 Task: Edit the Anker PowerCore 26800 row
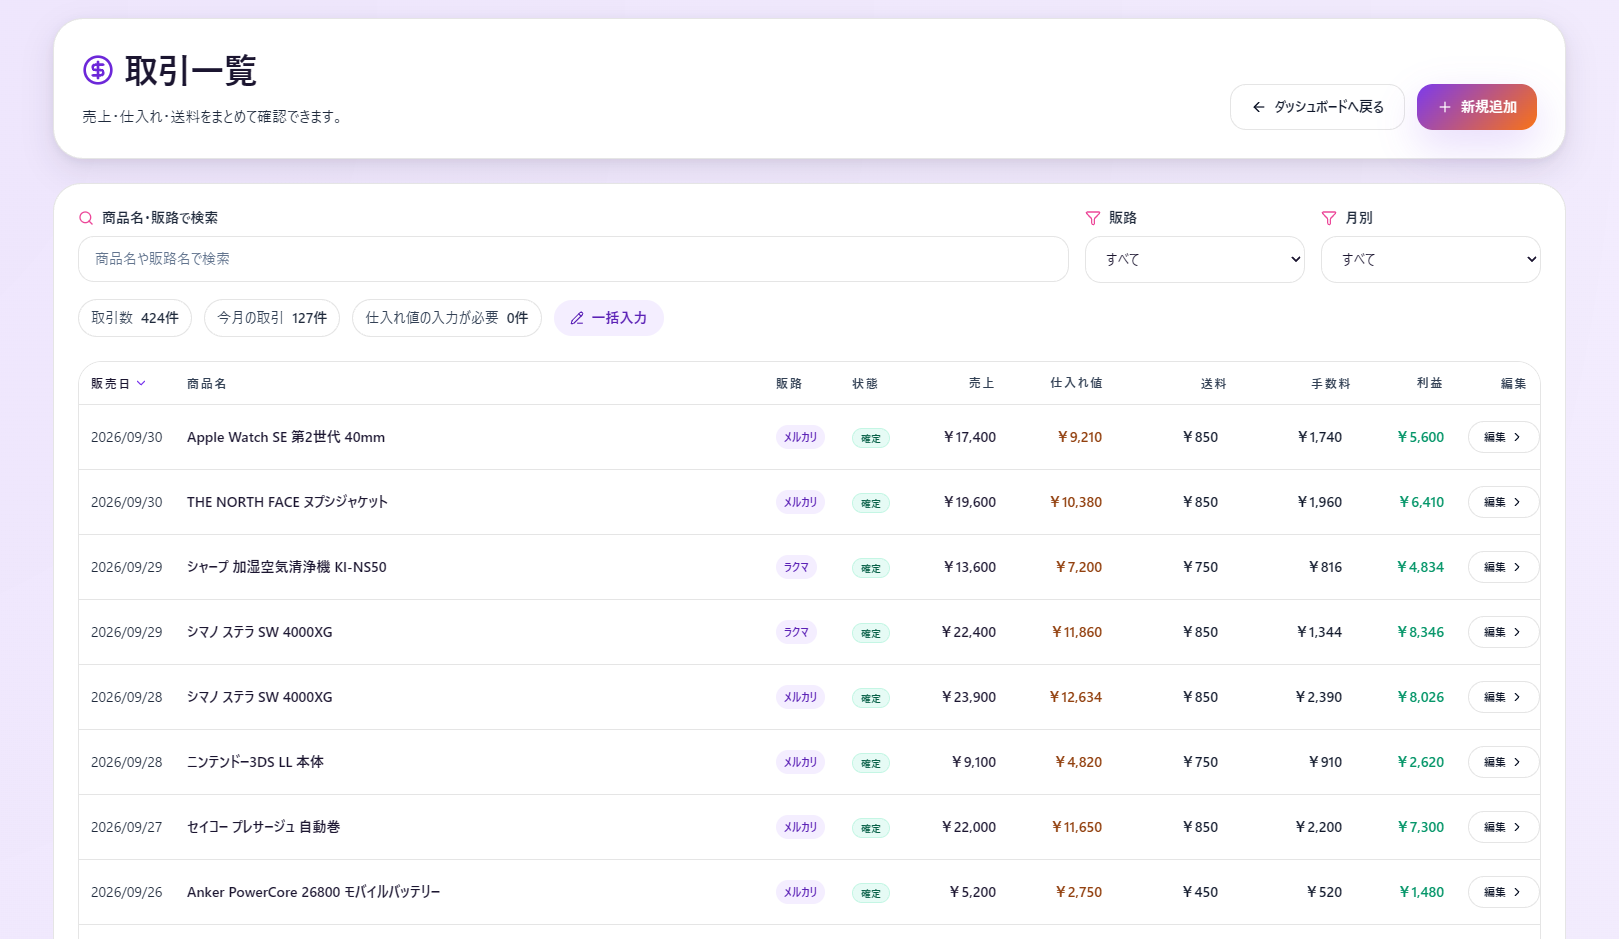[x=1503, y=892]
